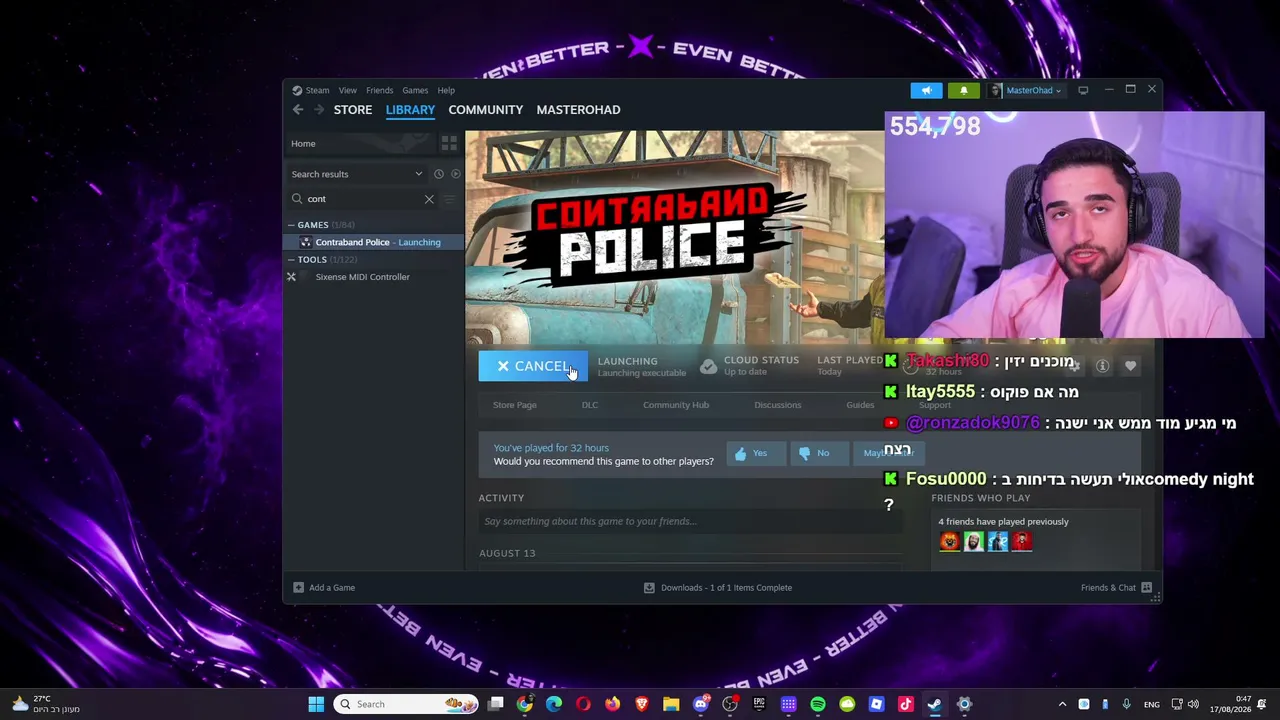Open Downloads status in bottom bar
Screen dimensions: 1280x720
718,588
